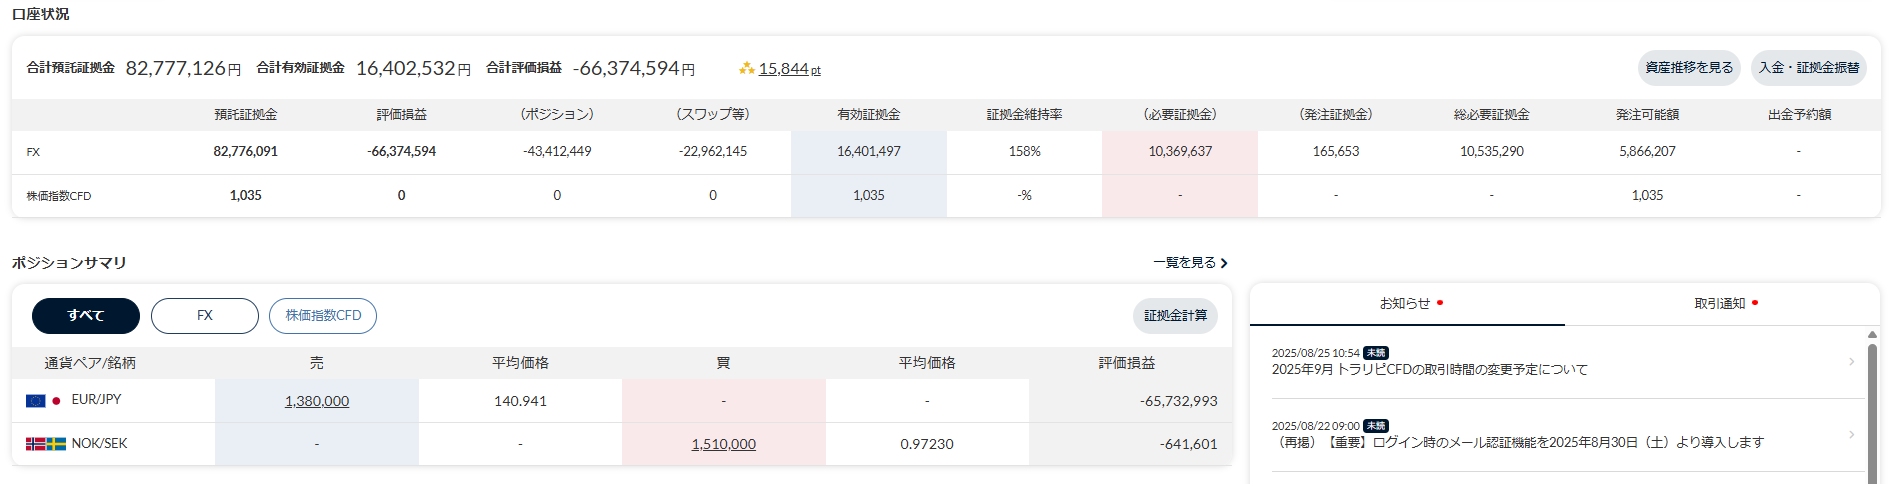
Task: Open 一覧を見る position list
Action: 1190,263
